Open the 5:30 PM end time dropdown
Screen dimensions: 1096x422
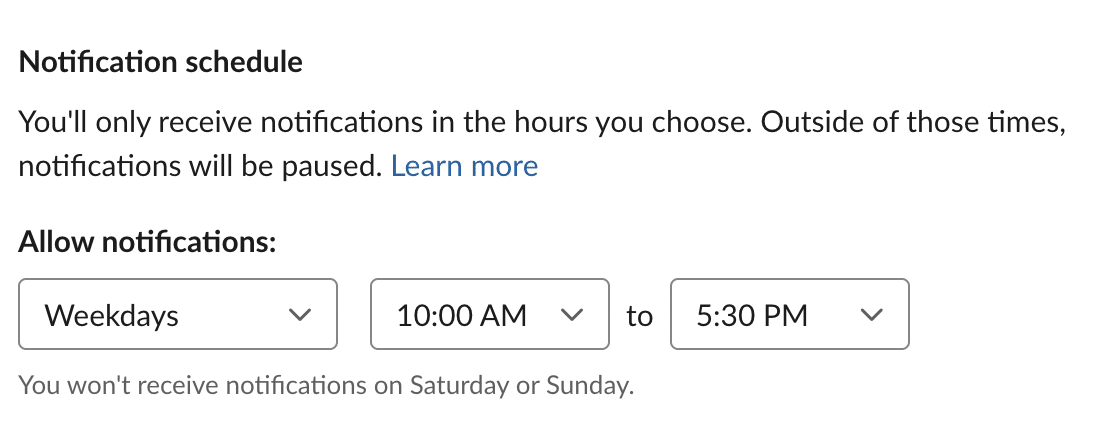coord(789,315)
